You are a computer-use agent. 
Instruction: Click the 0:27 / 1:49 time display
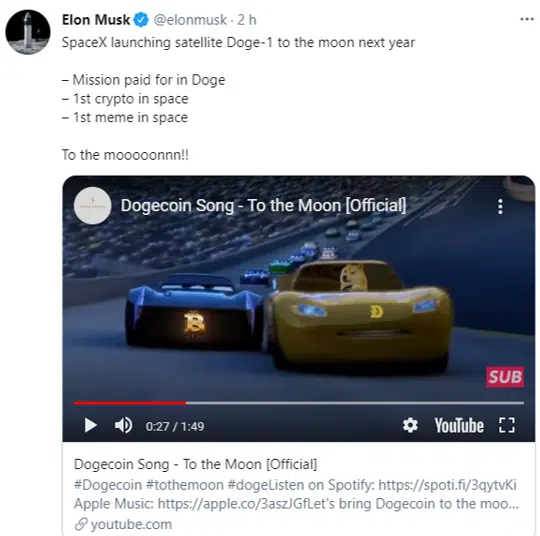coord(175,426)
